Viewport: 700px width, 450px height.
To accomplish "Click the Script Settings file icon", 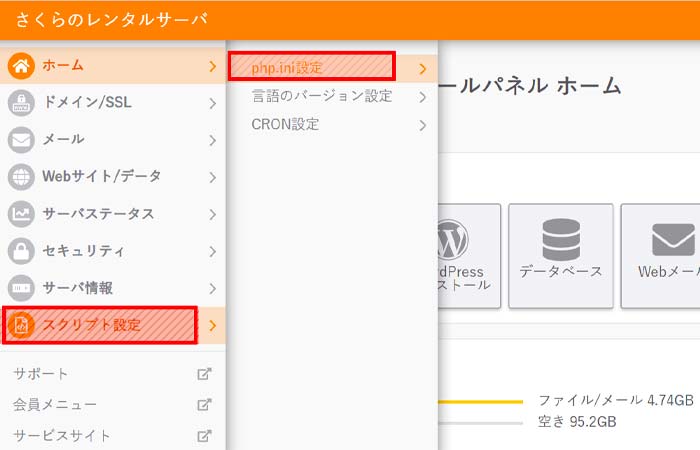I will [x=21, y=325].
